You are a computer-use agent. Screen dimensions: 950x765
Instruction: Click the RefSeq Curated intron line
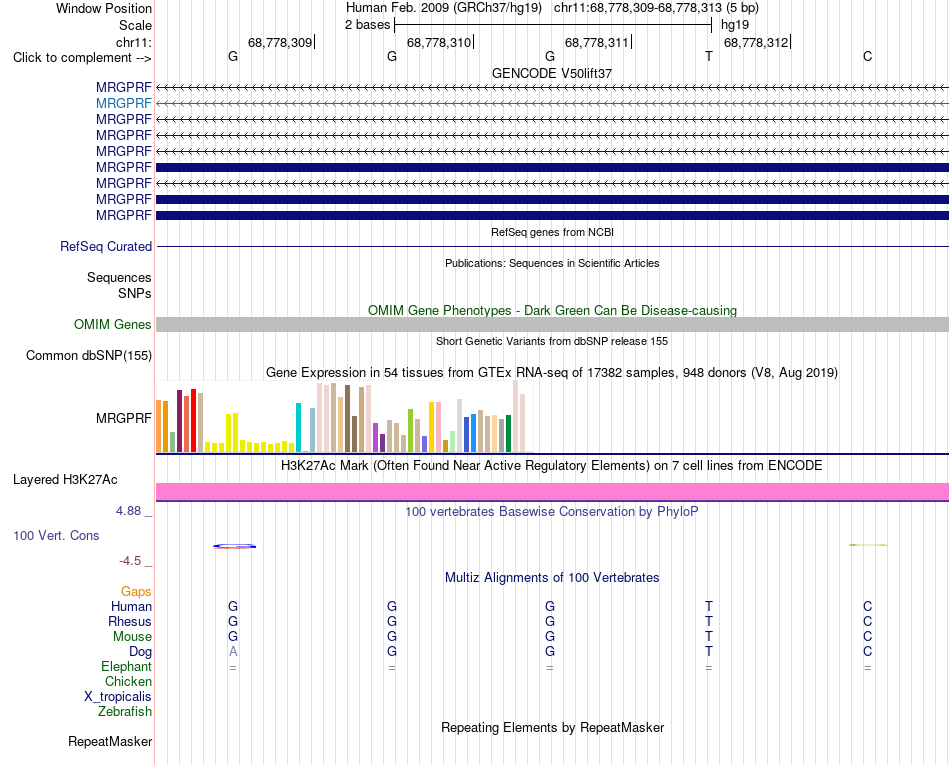(x=553, y=247)
